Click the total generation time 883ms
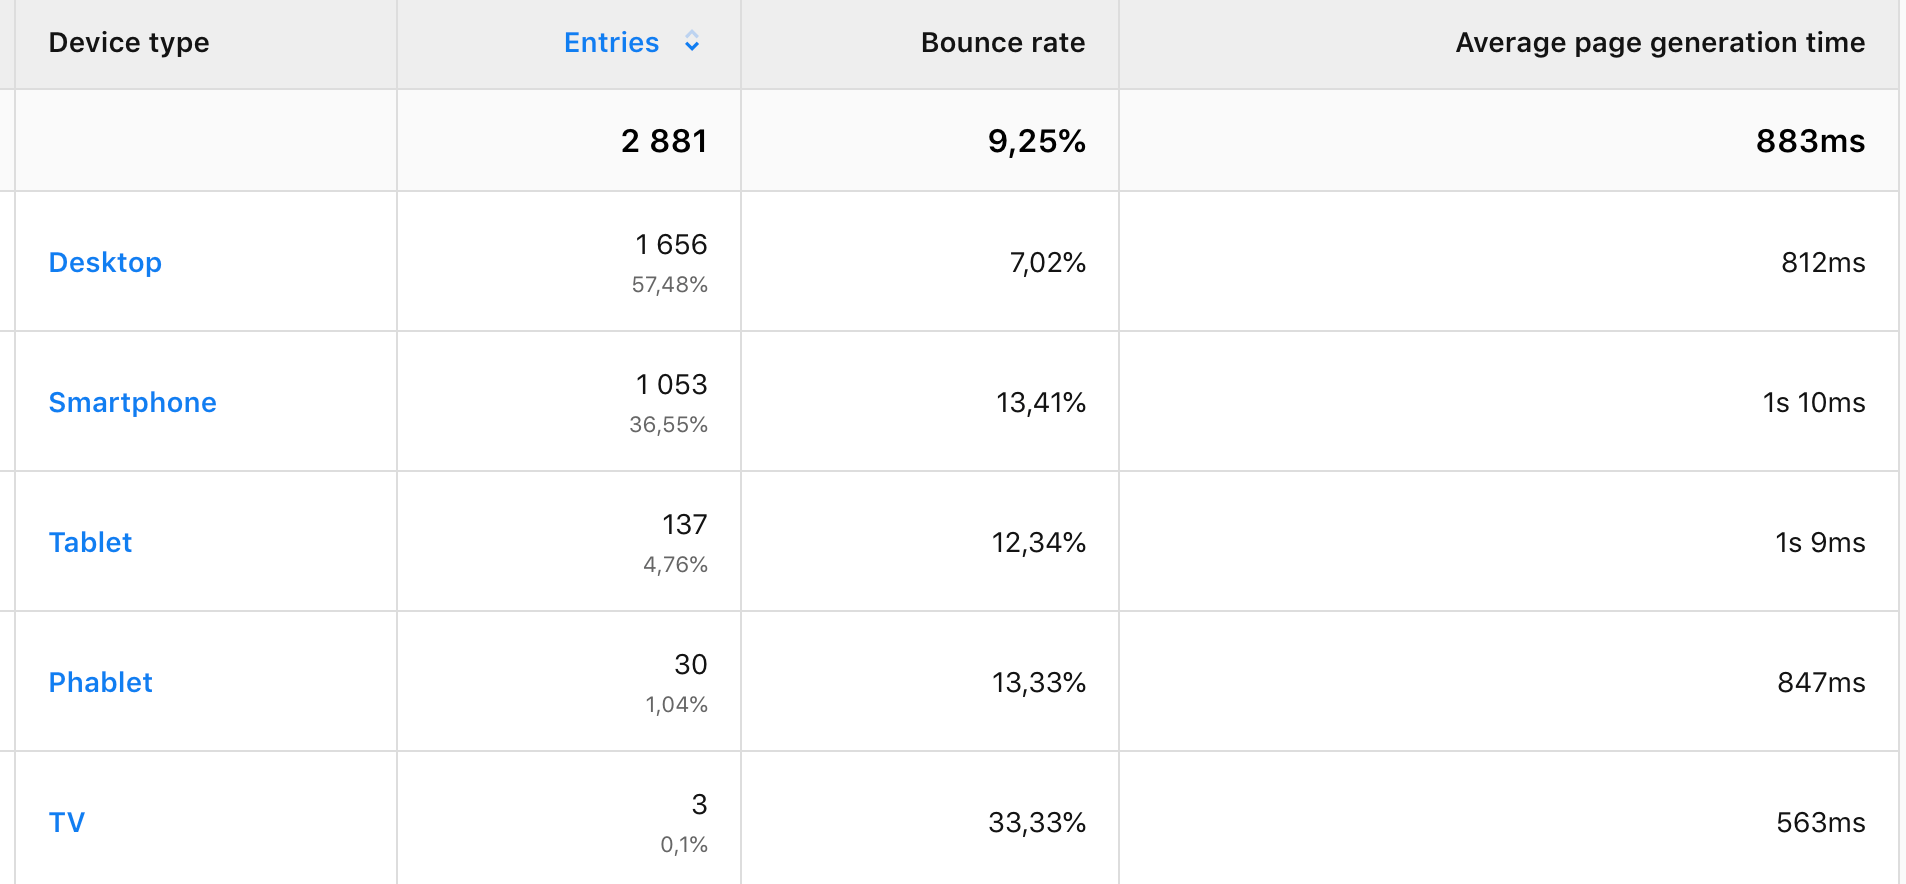This screenshot has width=1906, height=884. pyautogui.click(x=1809, y=141)
